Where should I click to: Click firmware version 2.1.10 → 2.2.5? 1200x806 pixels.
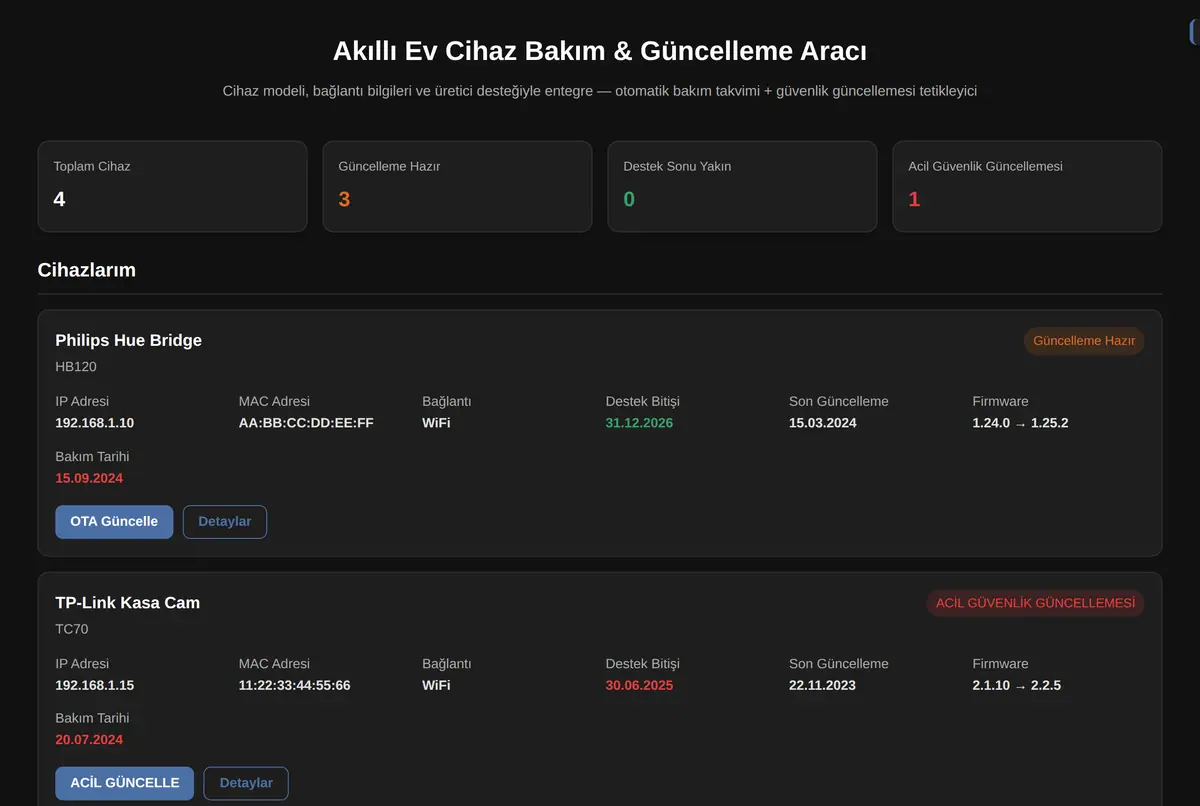1017,685
